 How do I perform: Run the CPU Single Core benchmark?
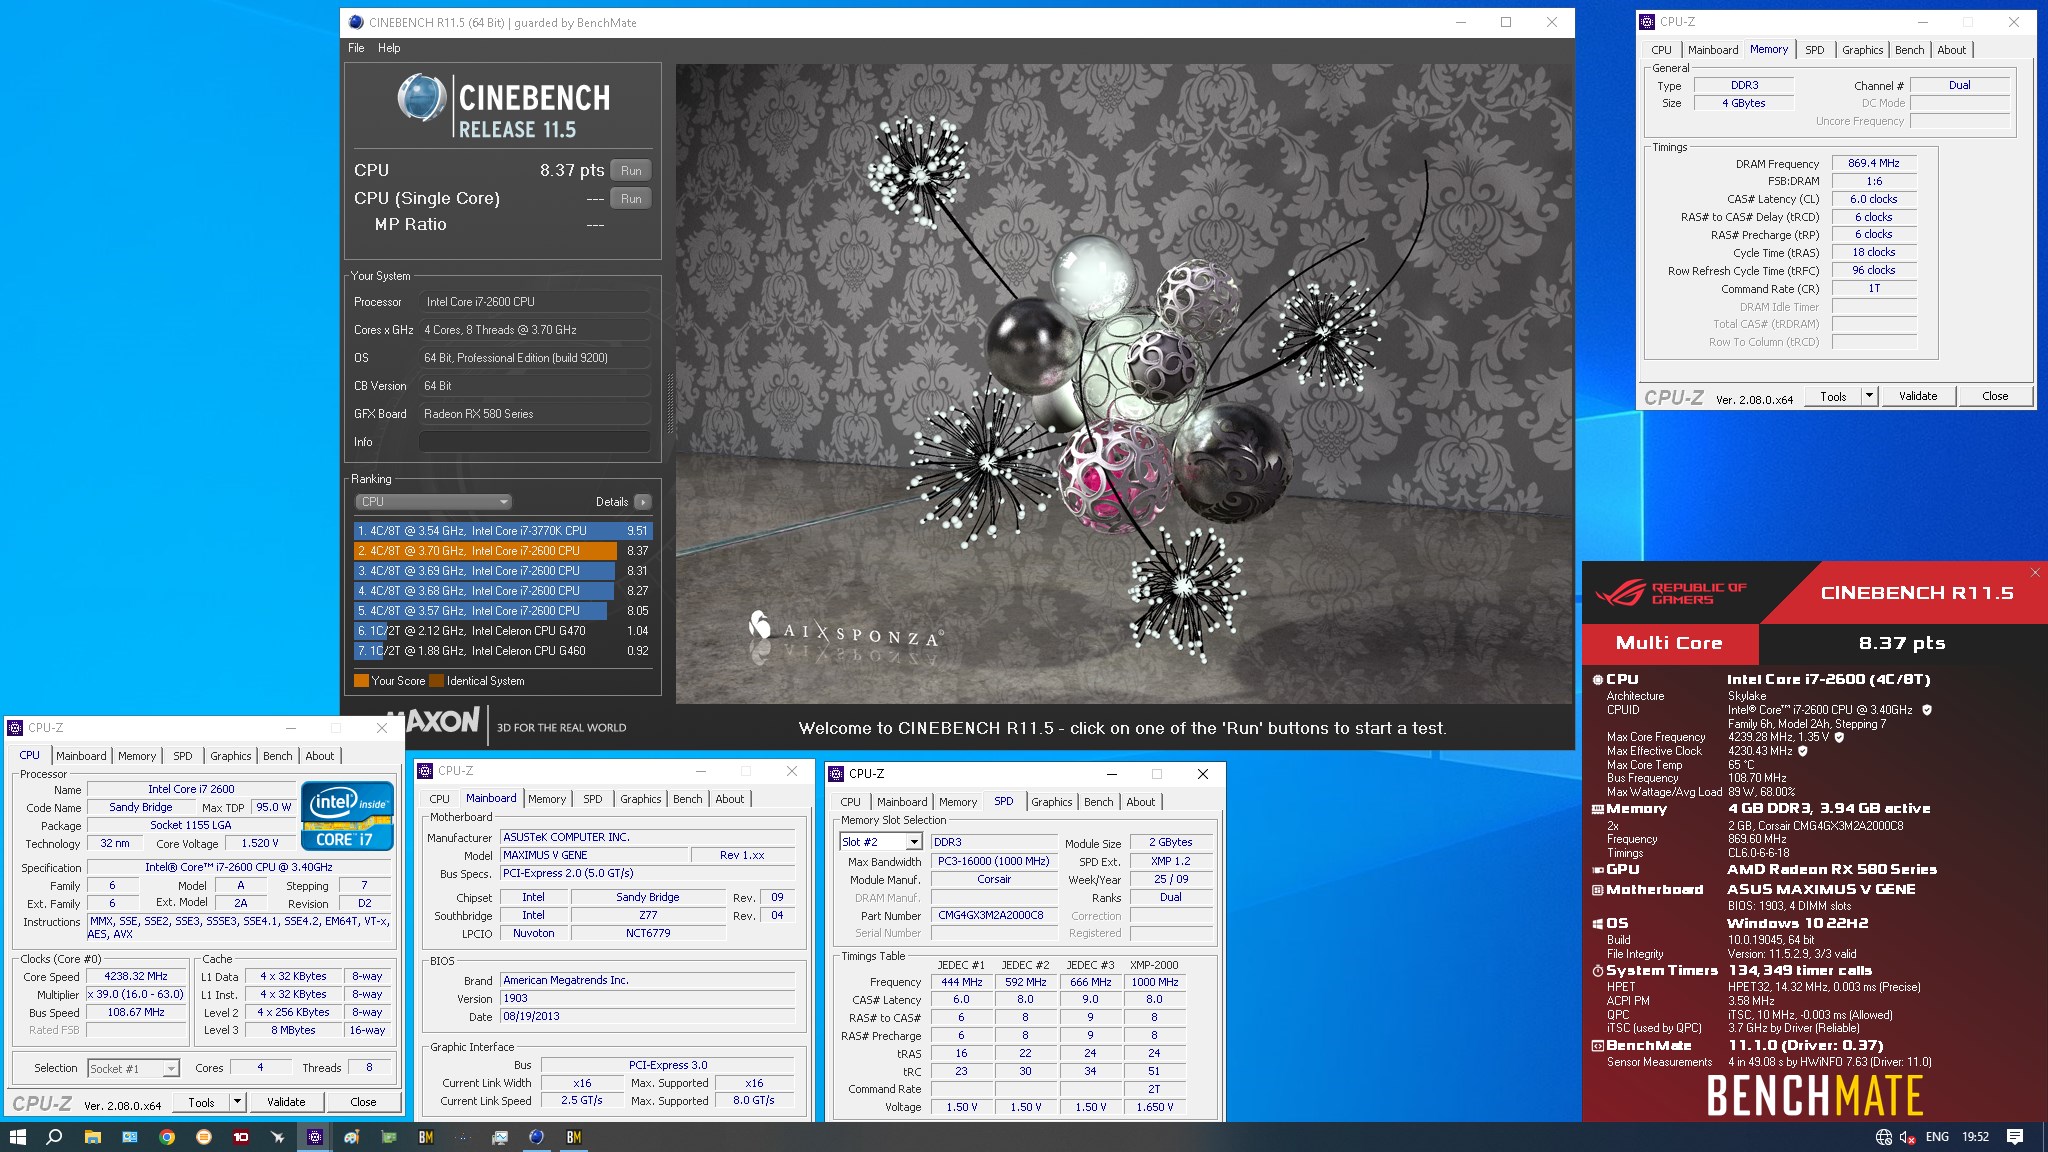point(631,199)
